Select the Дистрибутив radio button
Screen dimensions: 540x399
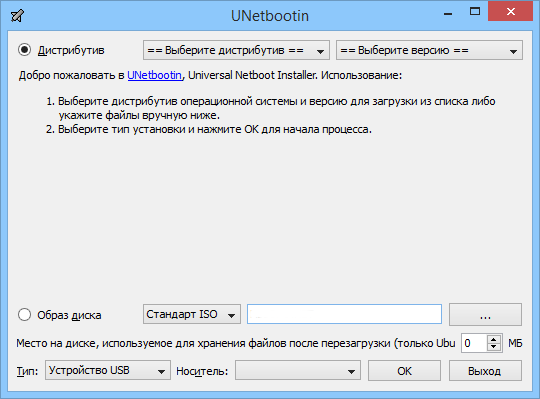coord(24,50)
